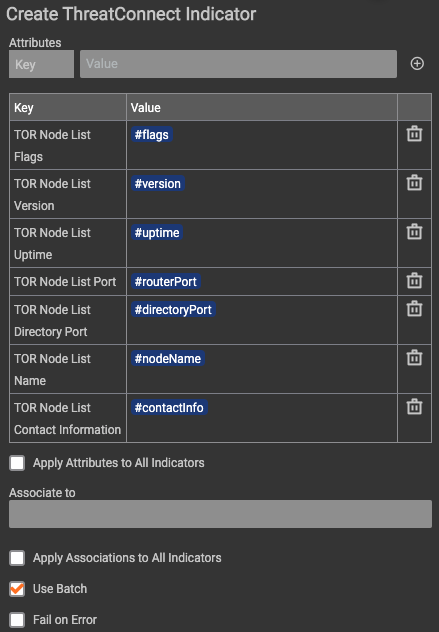Click the add attribute plus icon
The image size is (439, 632).
click(x=417, y=64)
